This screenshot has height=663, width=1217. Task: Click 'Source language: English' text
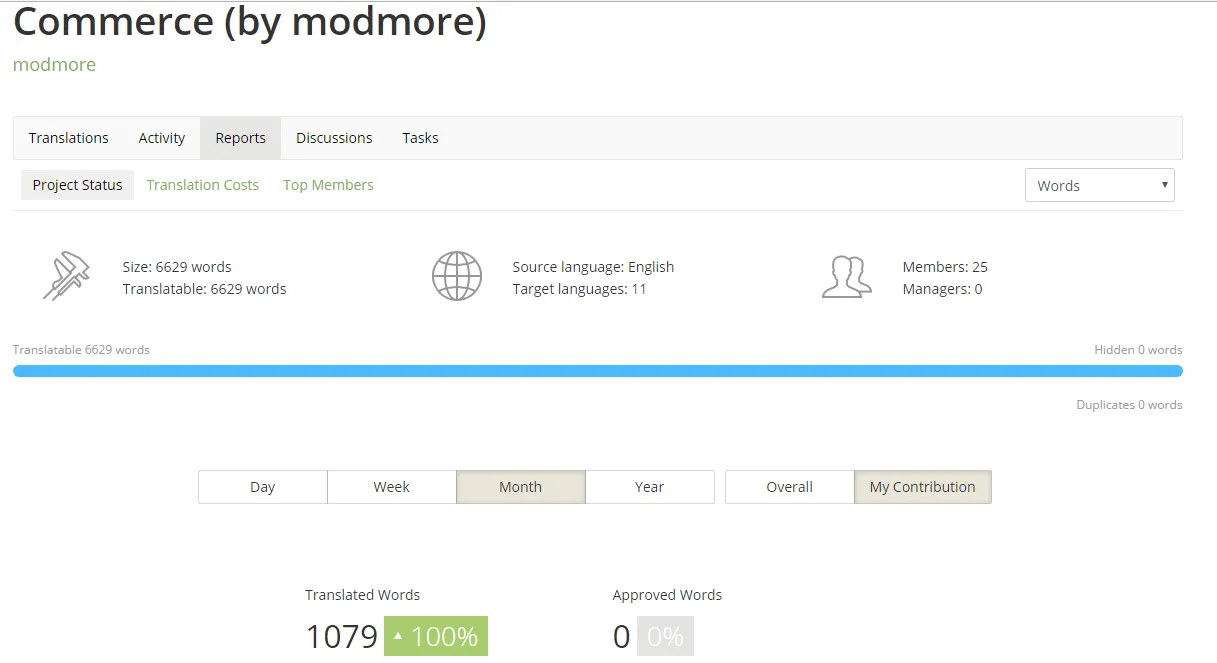594,267
